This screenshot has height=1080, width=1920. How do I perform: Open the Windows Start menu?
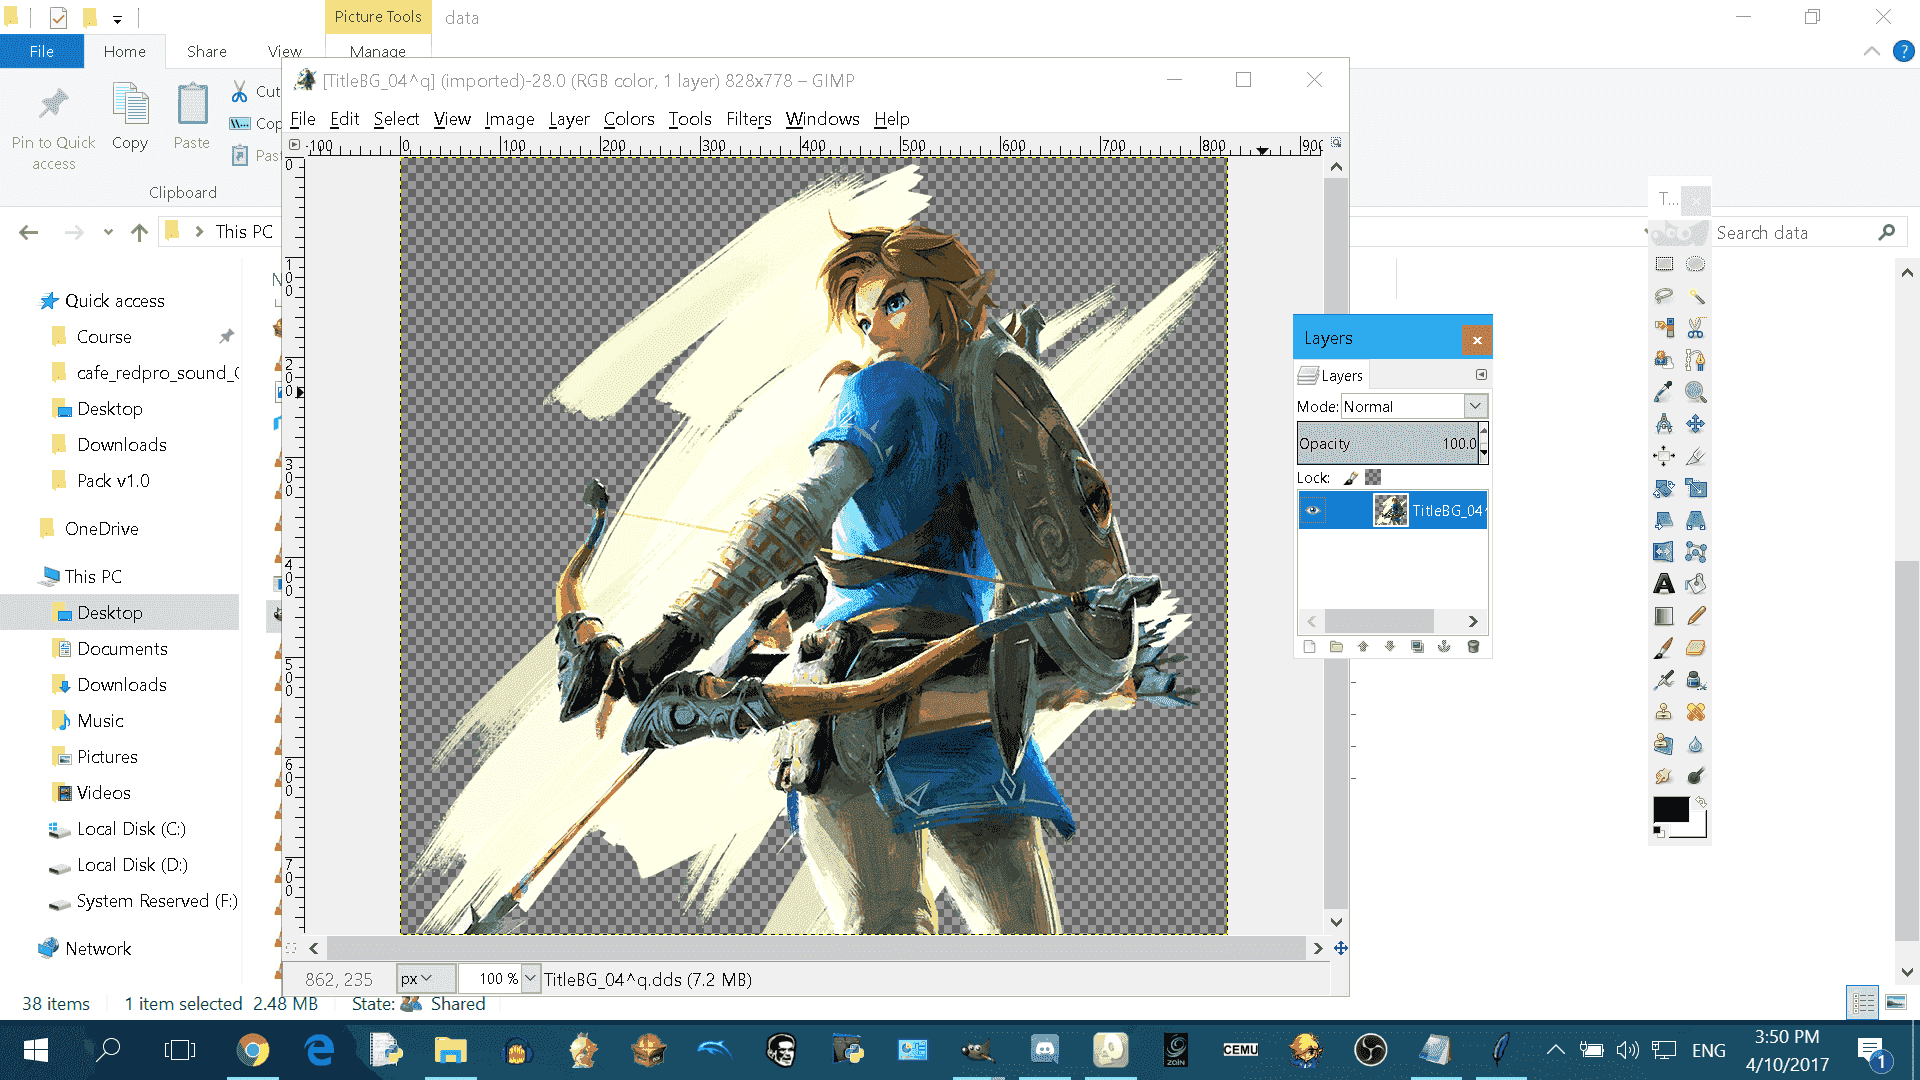tap(36, 1050)
